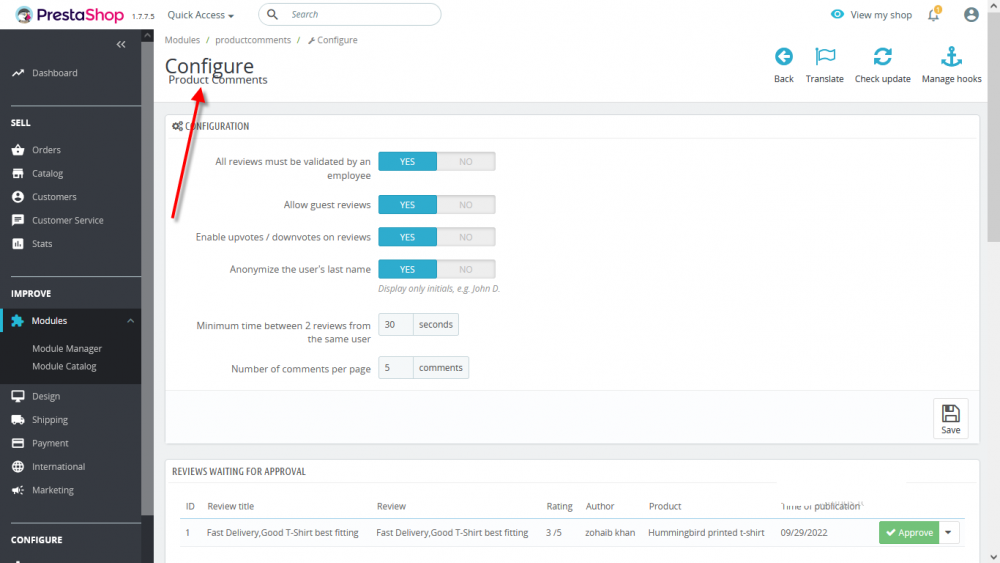Open the dropdown arrow beside Approve
This screenshot has height=563, width=1000.
point(948,532)
